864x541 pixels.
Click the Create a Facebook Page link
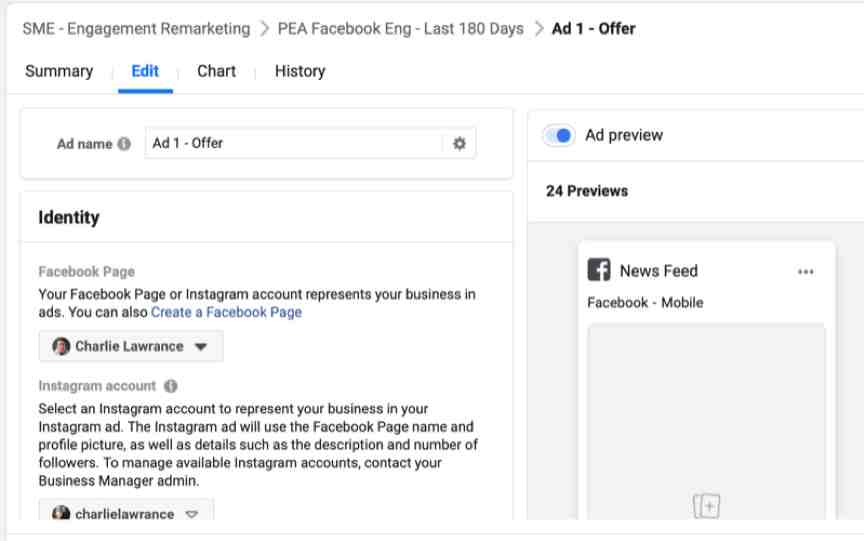[226, 312]
